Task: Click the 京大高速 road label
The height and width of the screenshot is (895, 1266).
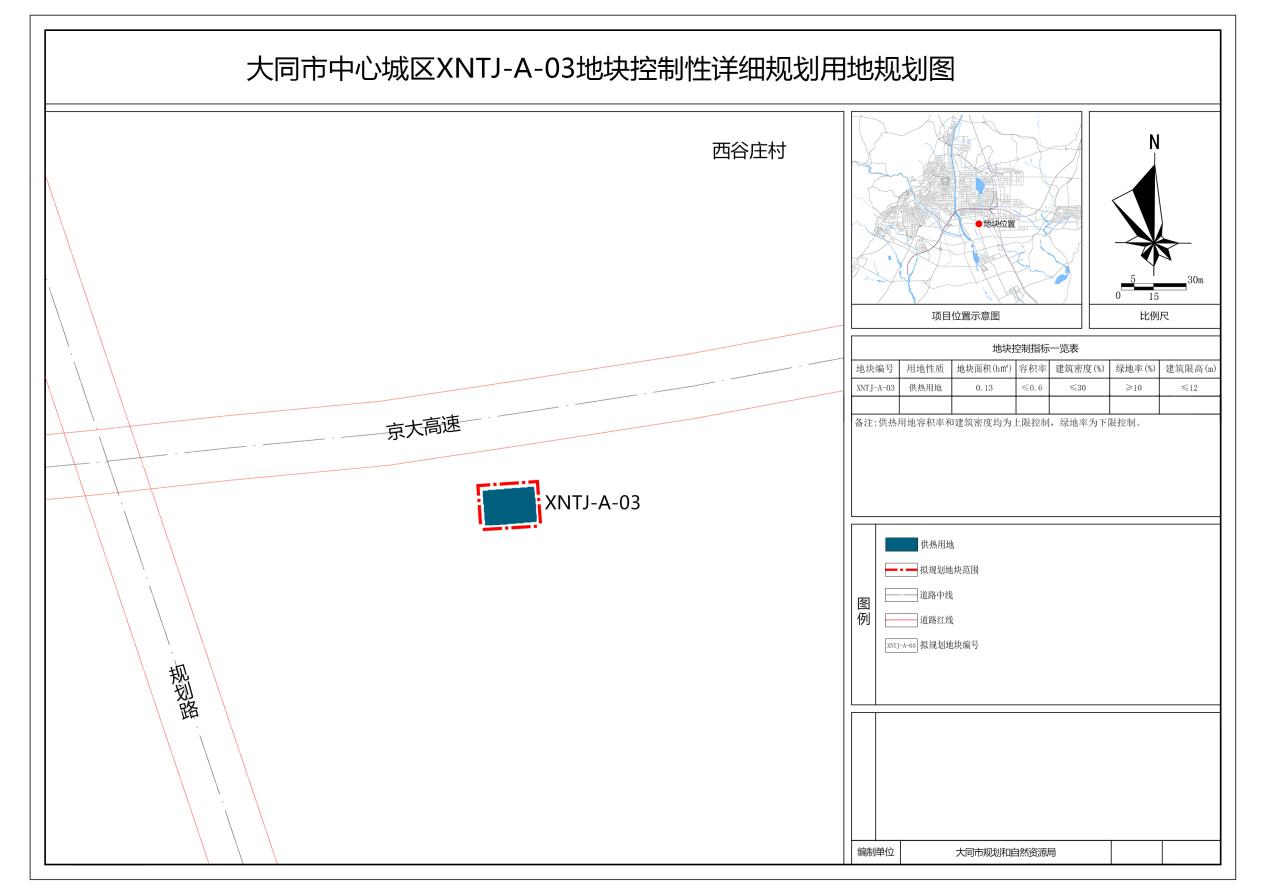Action: (423, 428)
